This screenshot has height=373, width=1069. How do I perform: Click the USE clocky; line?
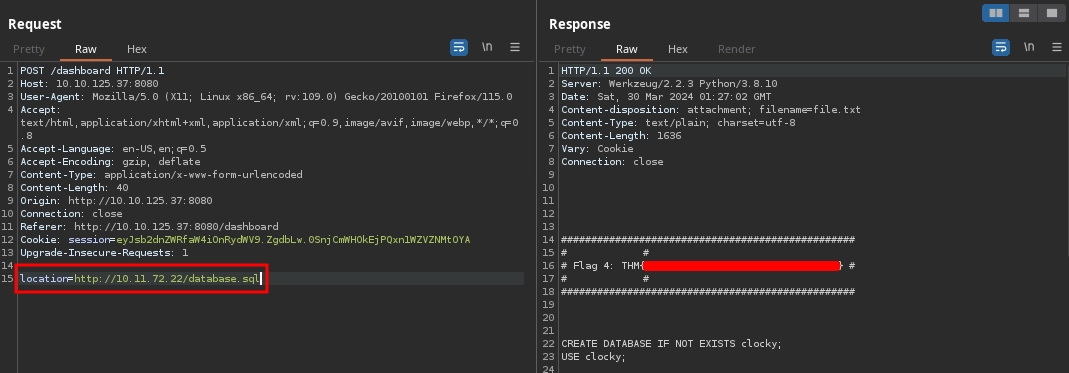coord(593,356)
